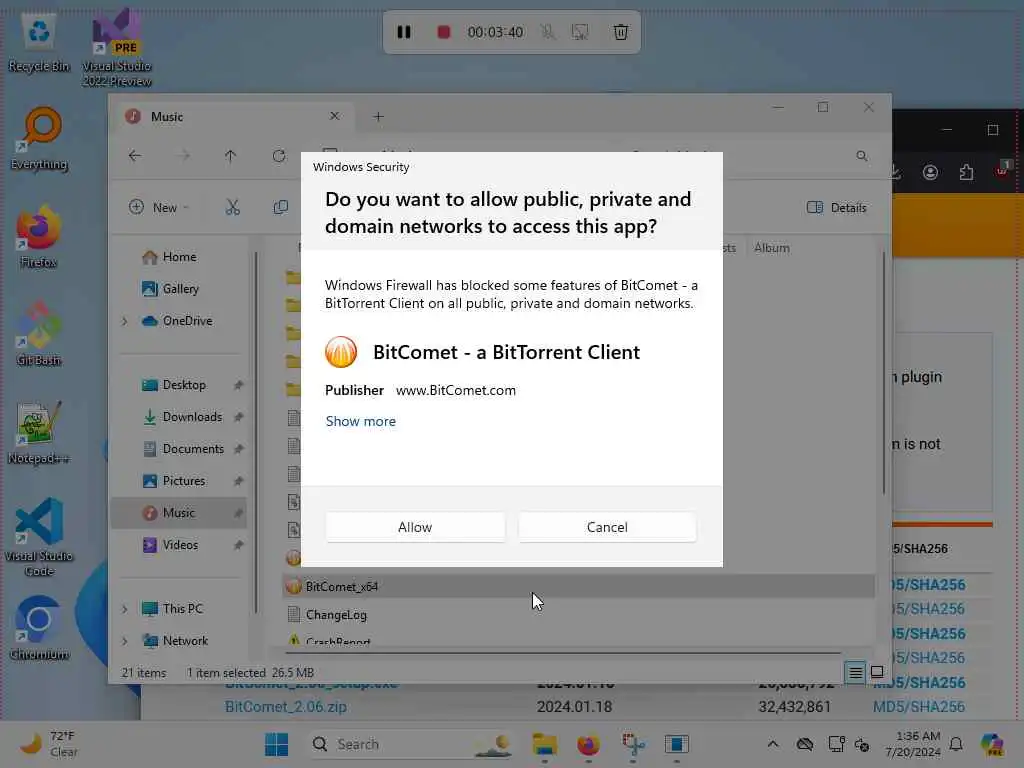
Task: Click the taskbar Search box
Action: pos(410,744)
